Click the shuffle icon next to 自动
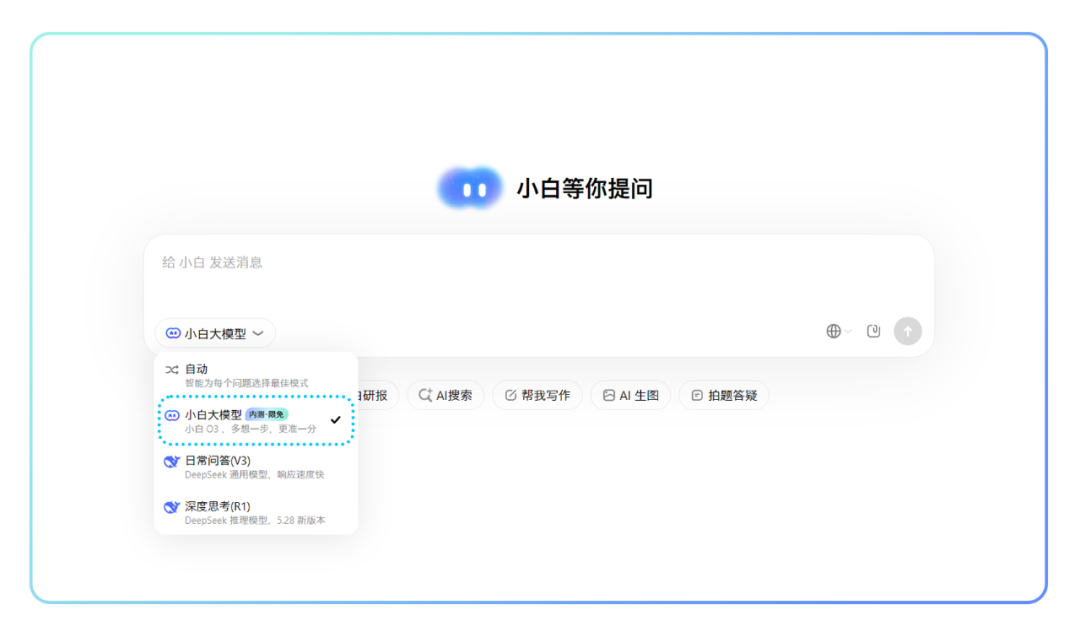This screenshot has width=1080, height=632. pyautogui.click(x=172, y=370)
